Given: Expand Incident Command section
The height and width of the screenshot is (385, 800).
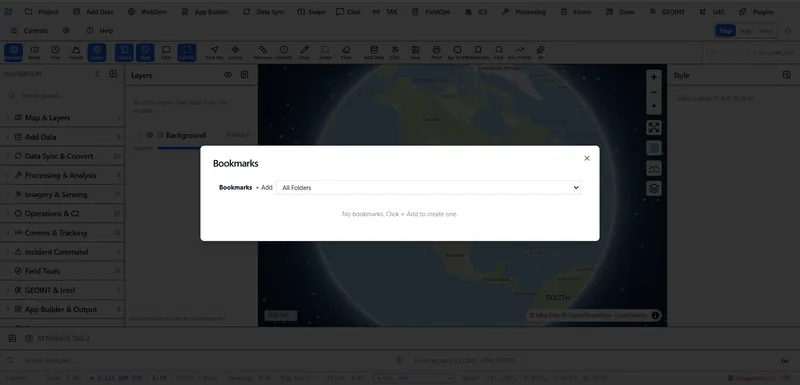Looking at the screenshot, I should pyautogui.click(x=62, y=252).
